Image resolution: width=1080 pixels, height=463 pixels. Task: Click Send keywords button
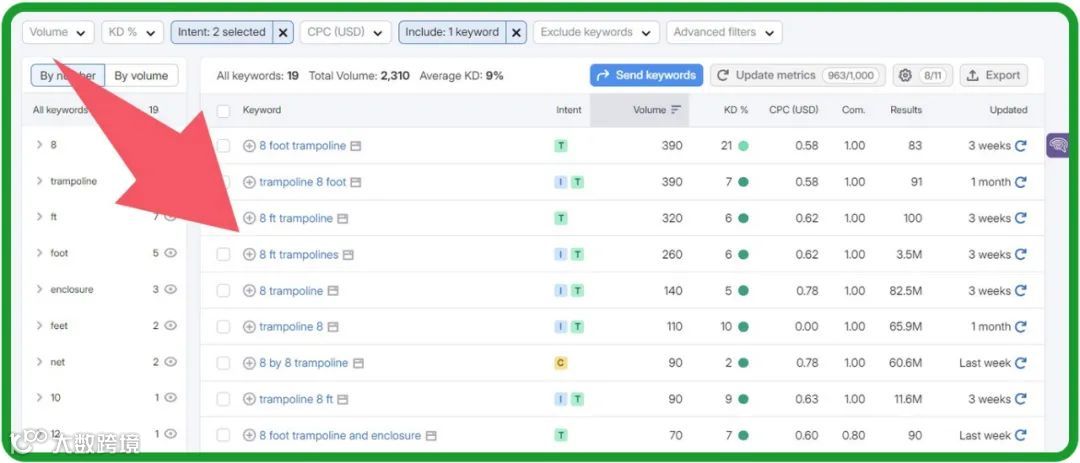646,76
